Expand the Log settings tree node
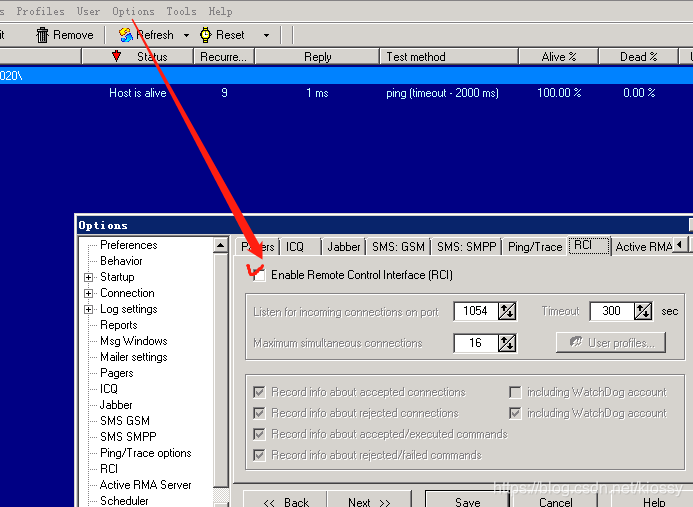Viewport: 693px width, 507px height. [x=88, y=309]
